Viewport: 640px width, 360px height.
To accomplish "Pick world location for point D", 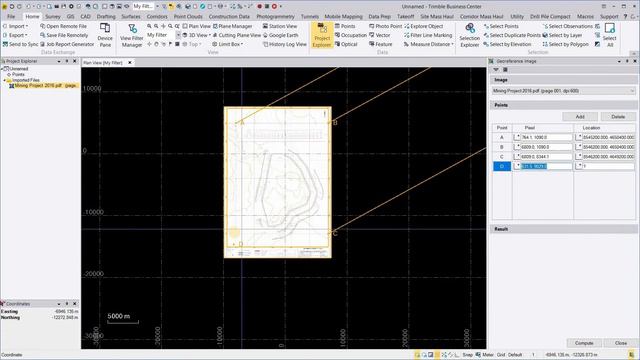I will [x=579, y=166].
